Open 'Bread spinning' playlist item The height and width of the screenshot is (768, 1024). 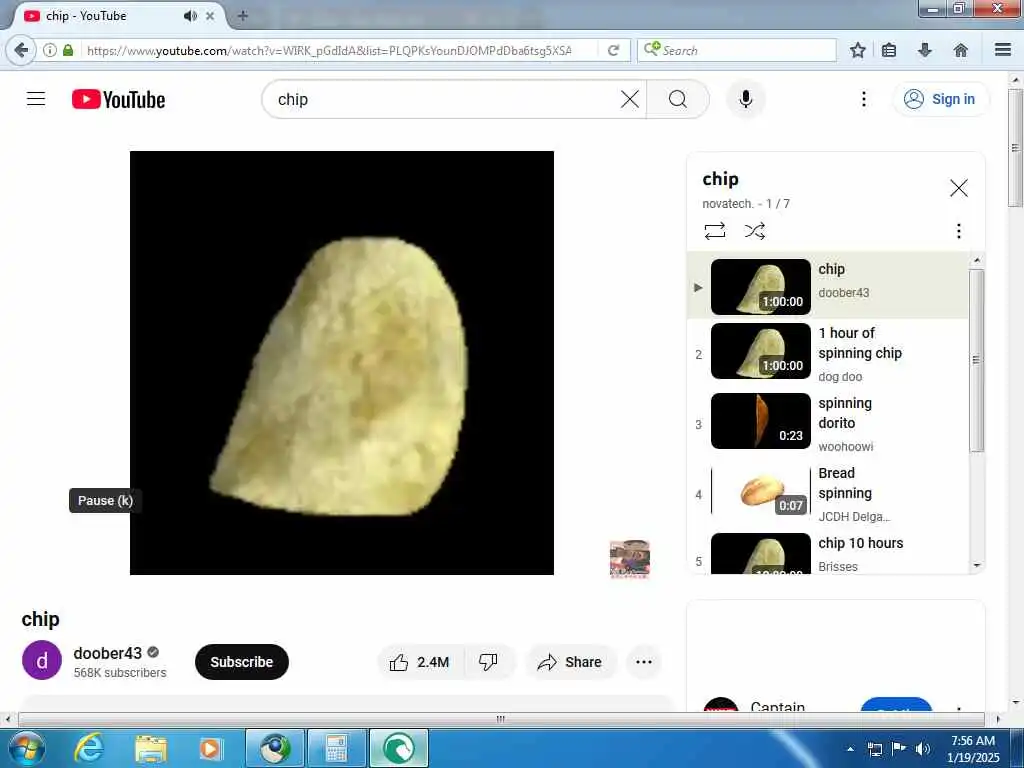828,494
